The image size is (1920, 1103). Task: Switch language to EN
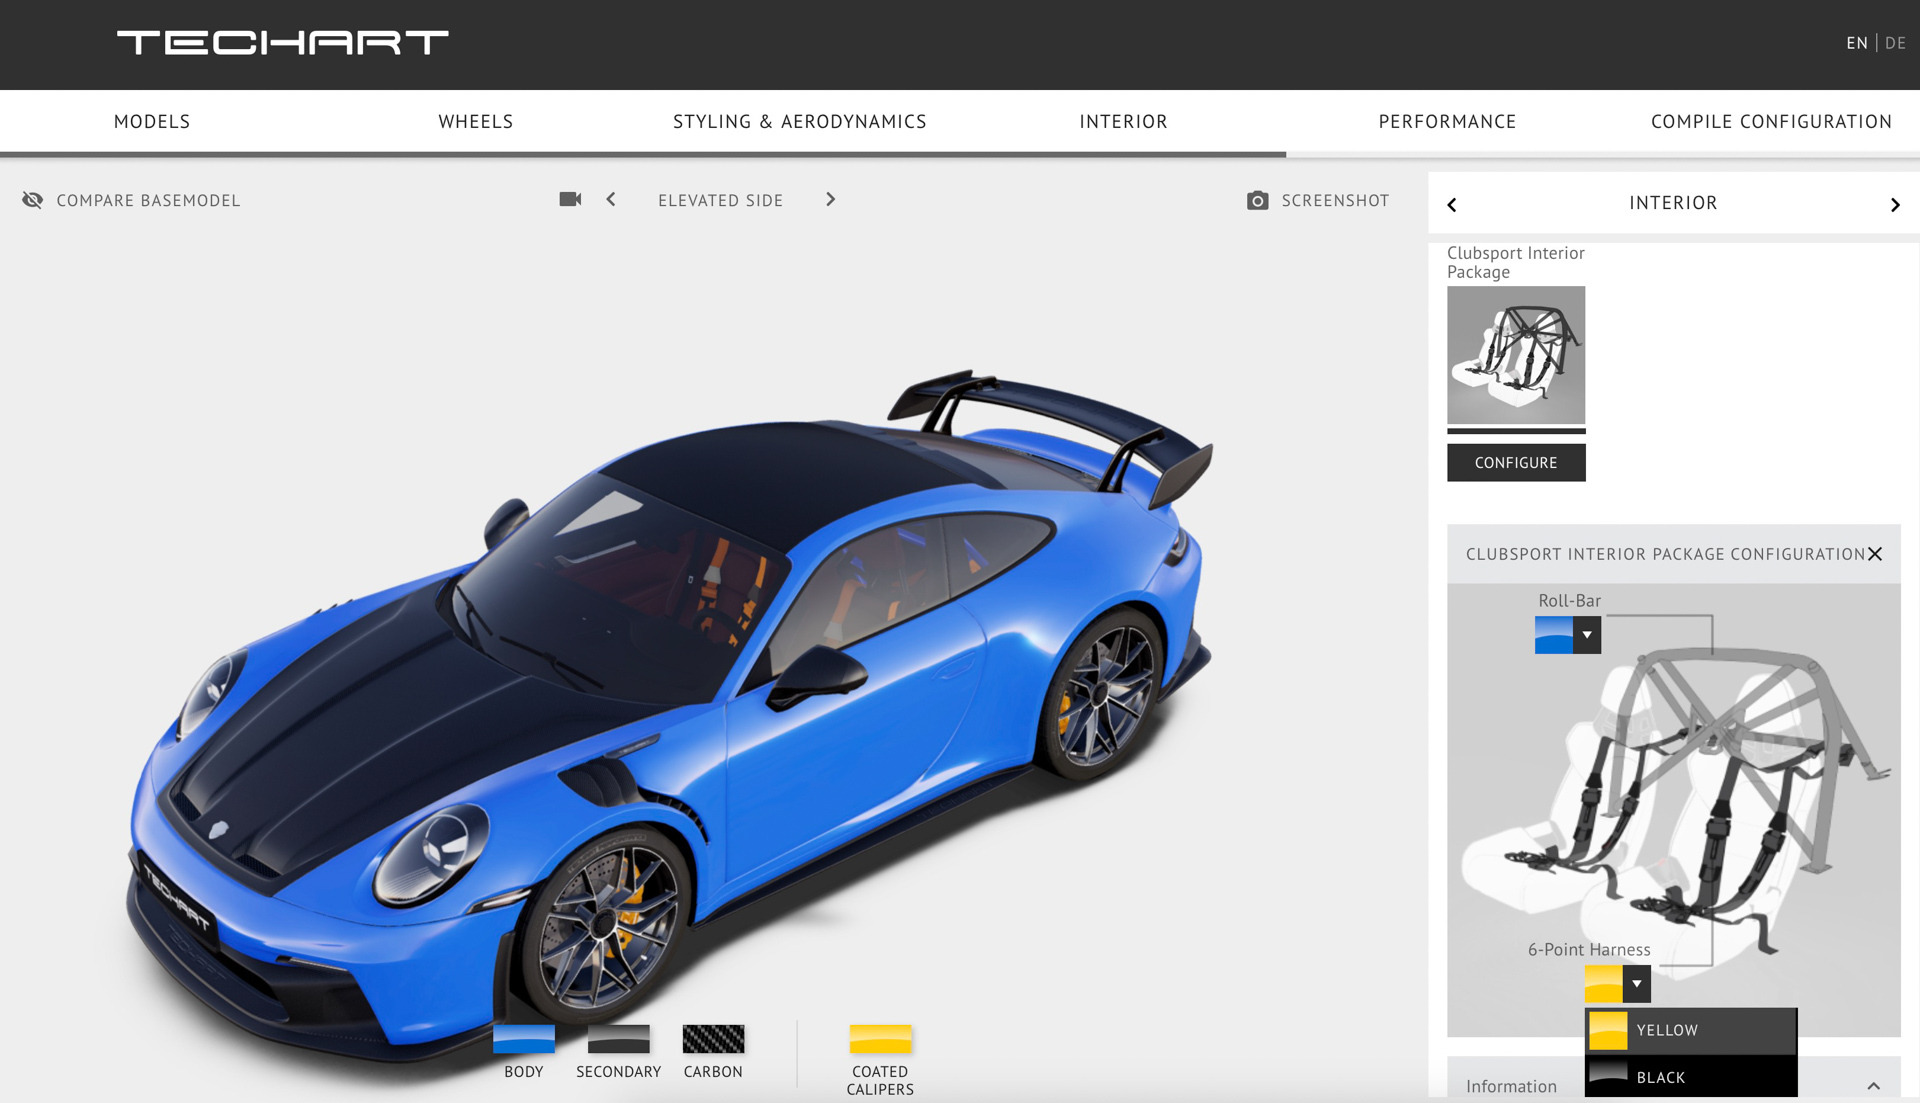pos(1857,43)
